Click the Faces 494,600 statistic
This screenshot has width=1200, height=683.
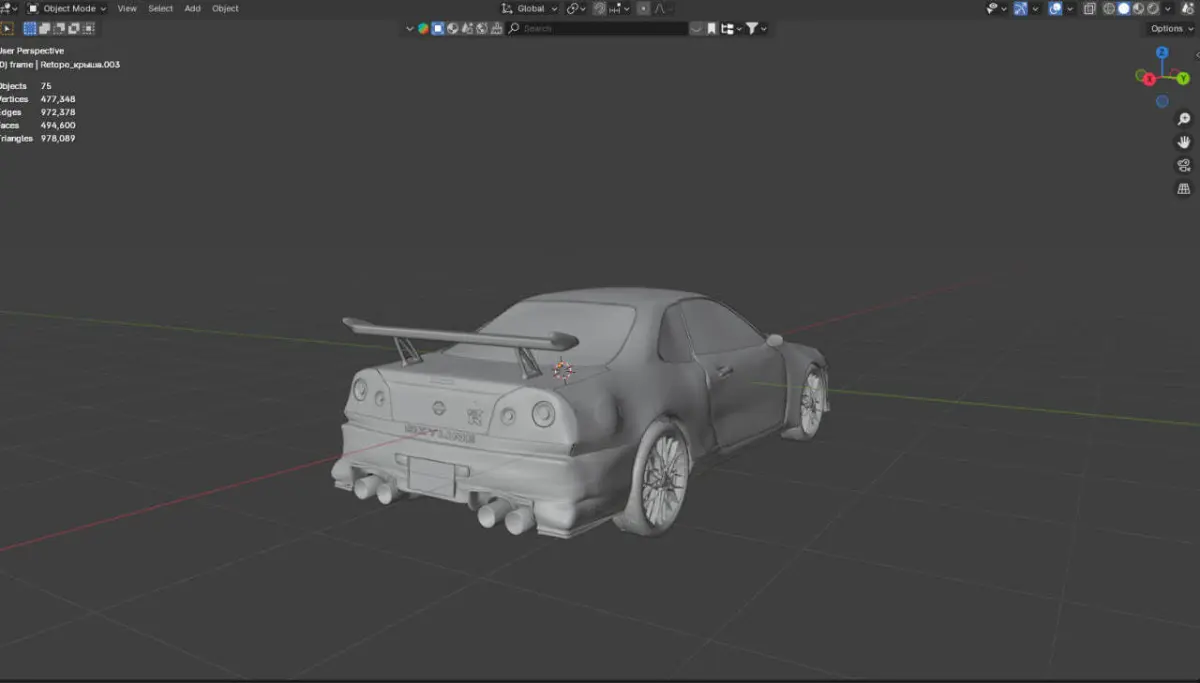(37, 125)
